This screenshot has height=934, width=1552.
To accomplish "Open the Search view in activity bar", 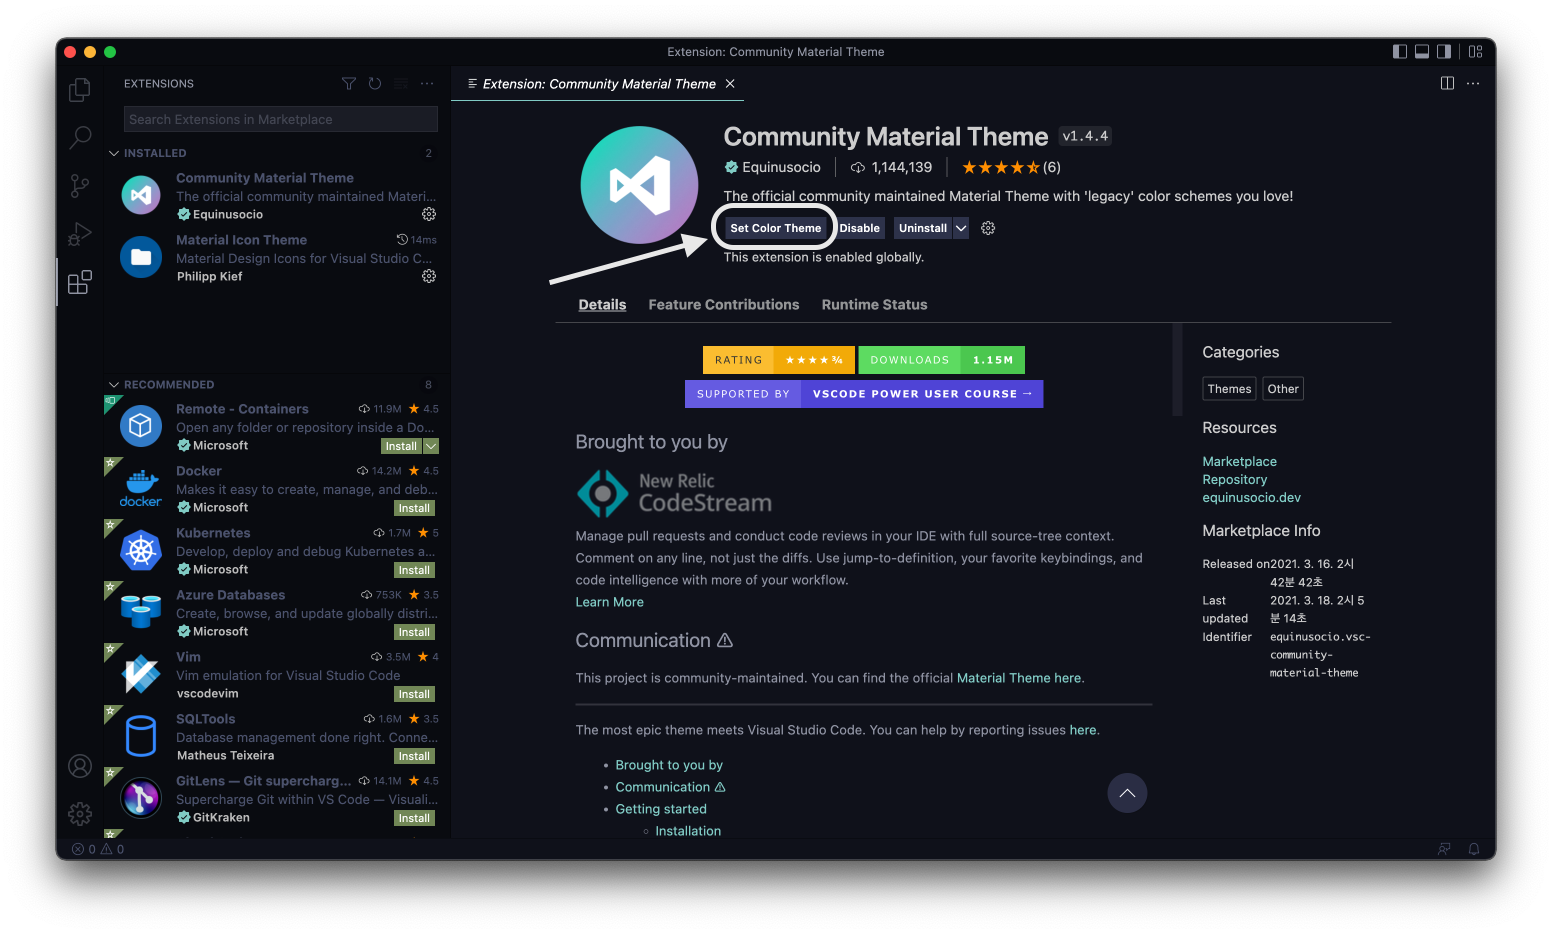I will pyautogui.click(x=80, y=138).
